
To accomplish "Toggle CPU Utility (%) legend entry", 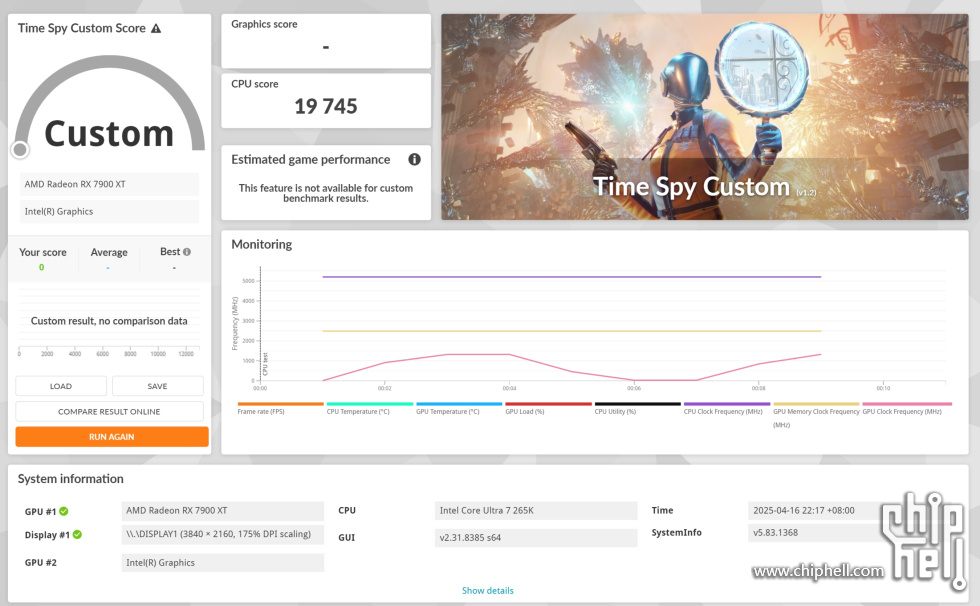I will [638, 408].
